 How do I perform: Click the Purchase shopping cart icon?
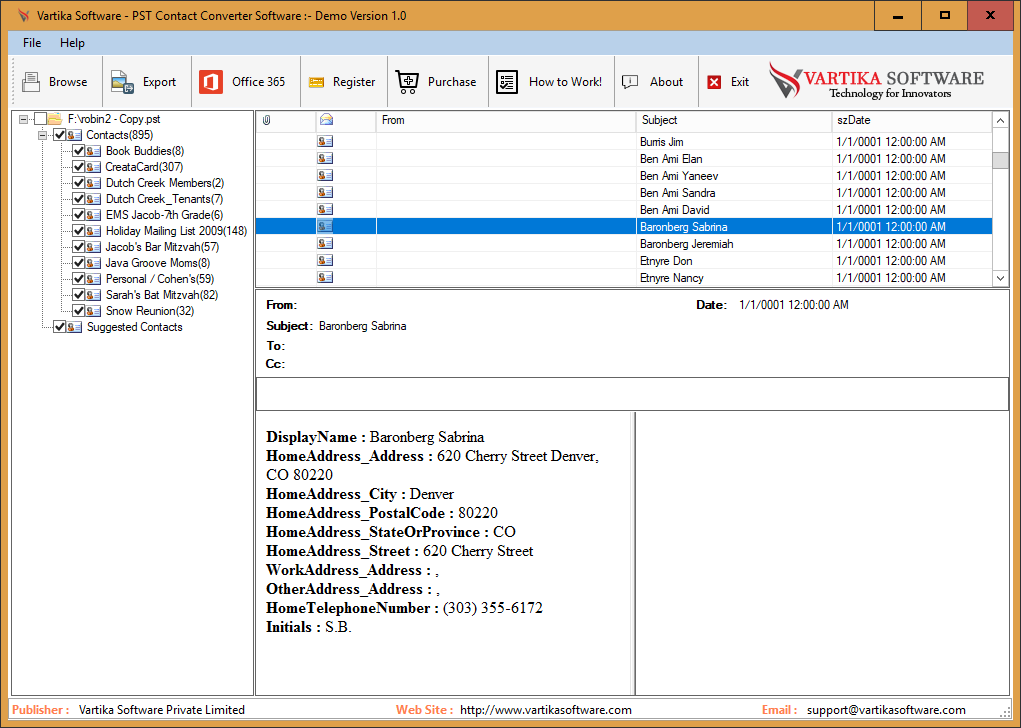(x=408, y=82)
